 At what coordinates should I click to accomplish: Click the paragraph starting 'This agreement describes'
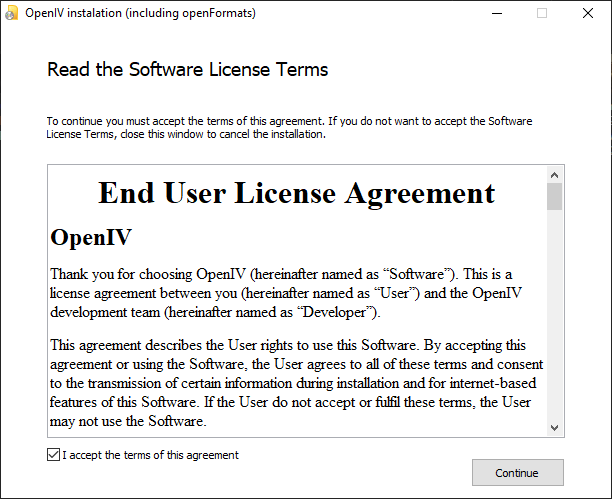point(296,383)
